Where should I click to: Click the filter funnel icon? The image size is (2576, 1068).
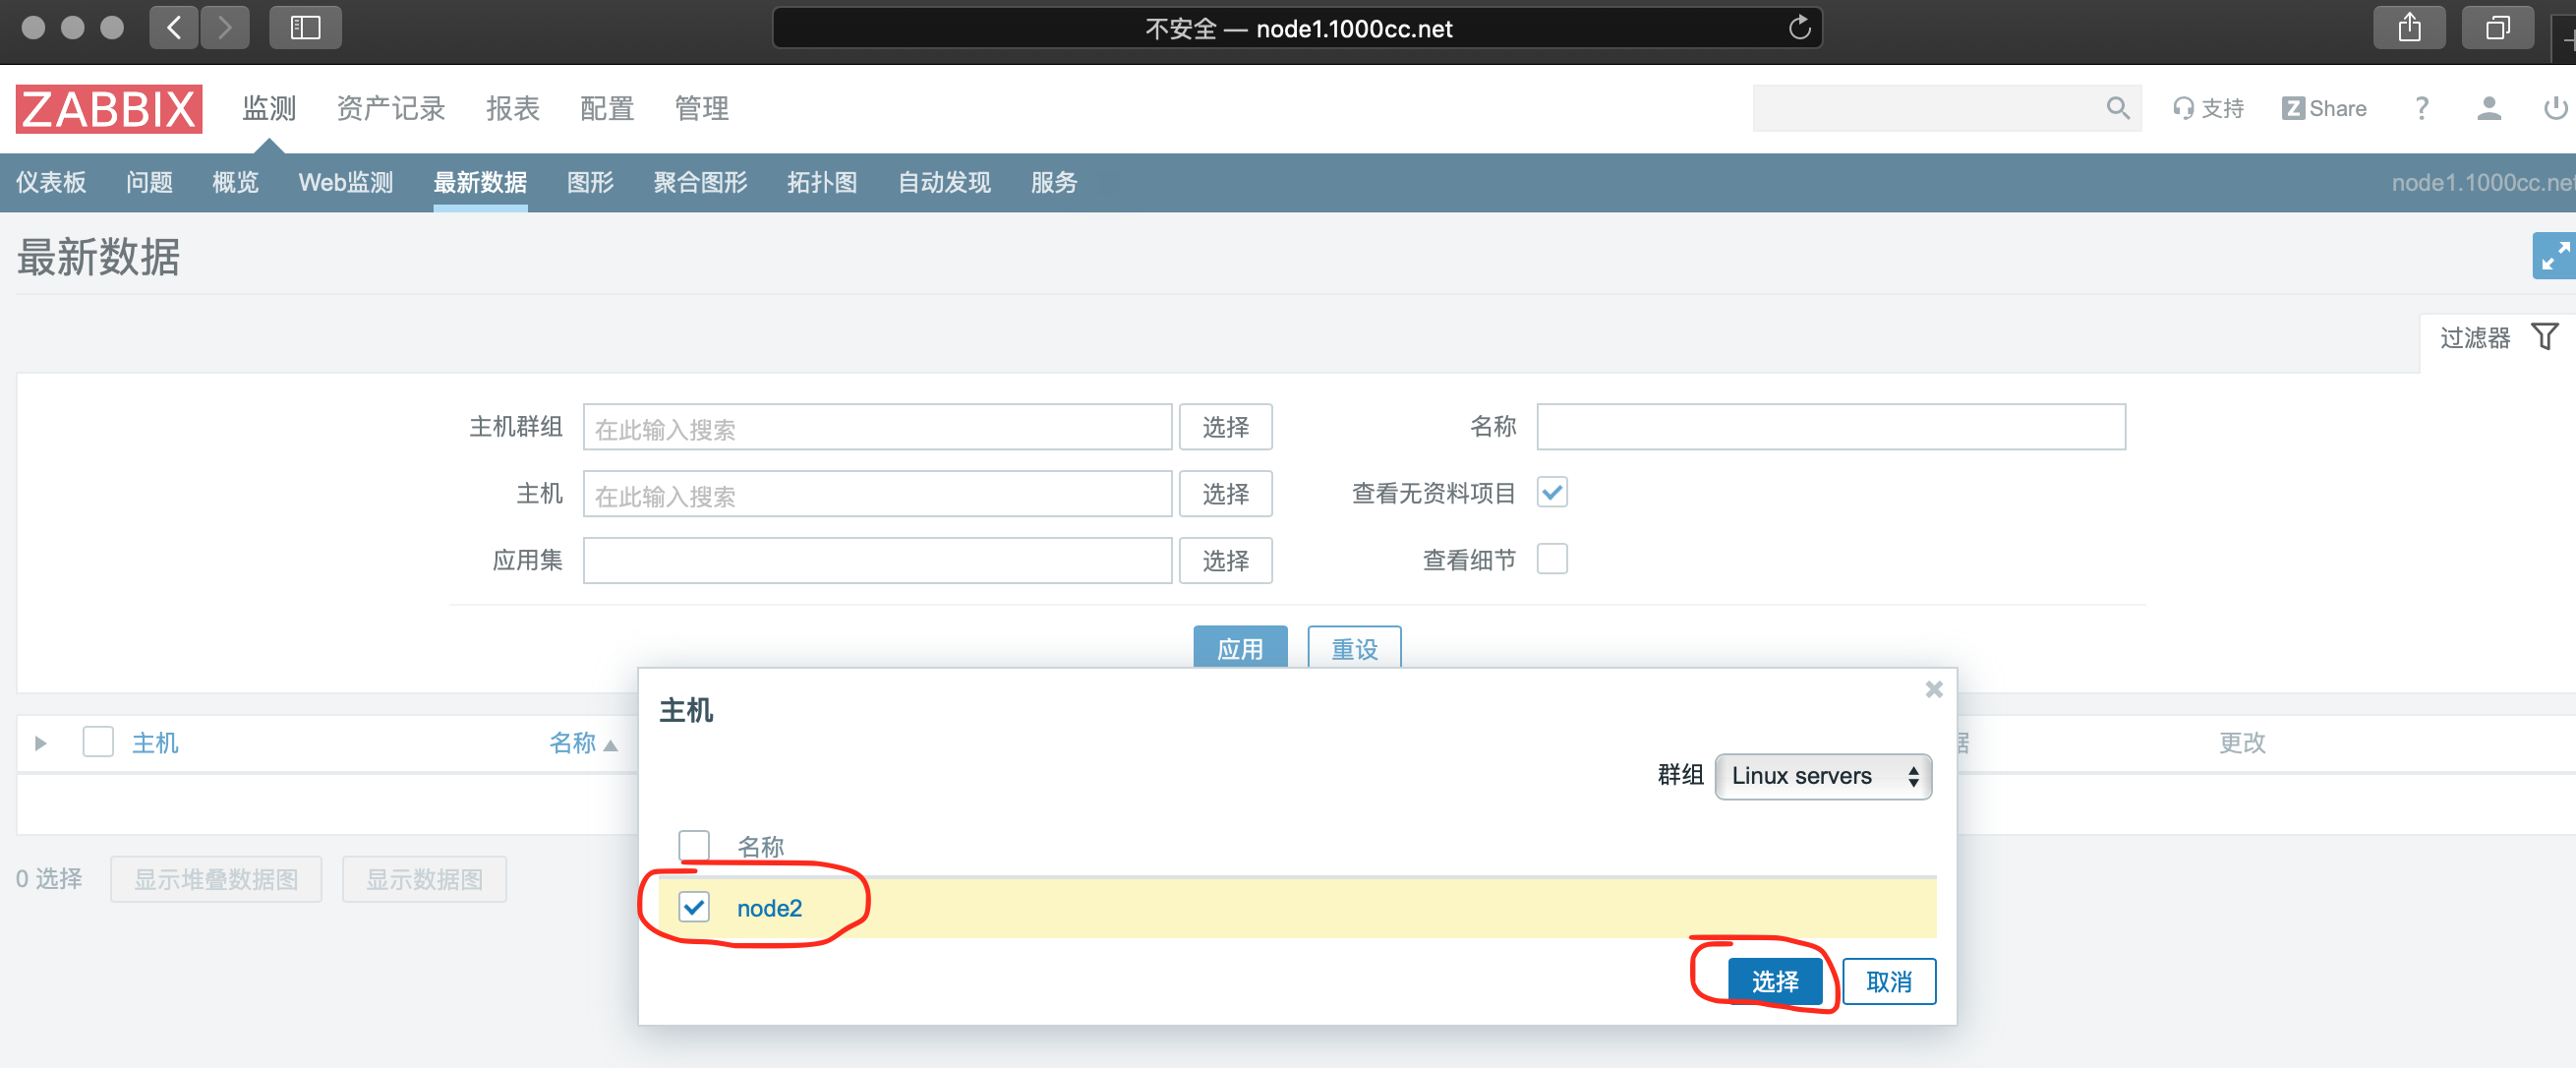(2544, 337)
